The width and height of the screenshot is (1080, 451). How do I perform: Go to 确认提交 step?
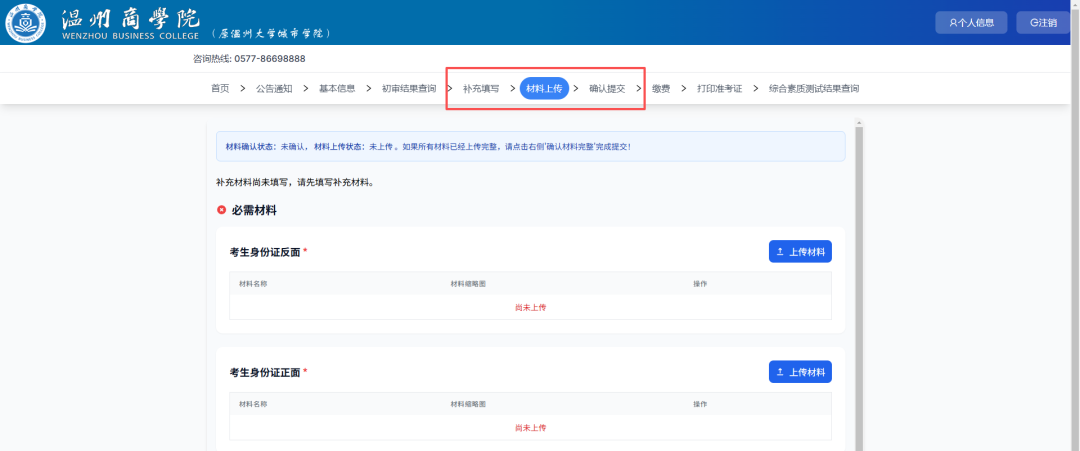pos(607,89)
